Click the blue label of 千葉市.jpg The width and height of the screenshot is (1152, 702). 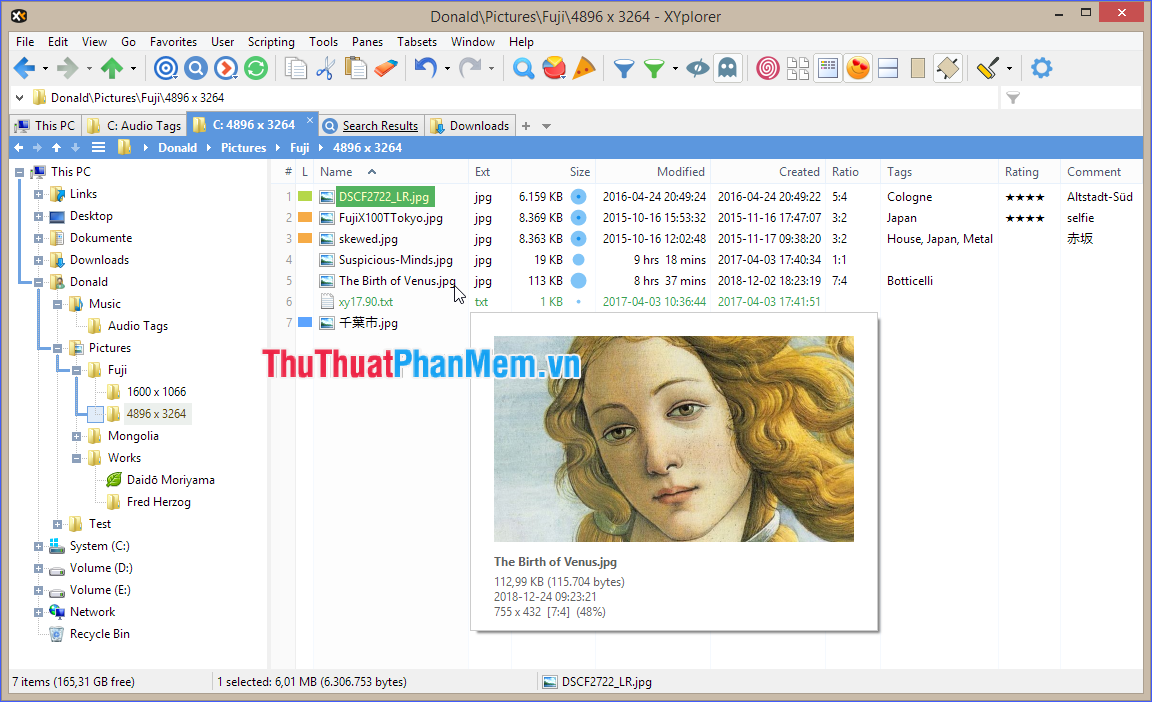[x=305, y=322]
